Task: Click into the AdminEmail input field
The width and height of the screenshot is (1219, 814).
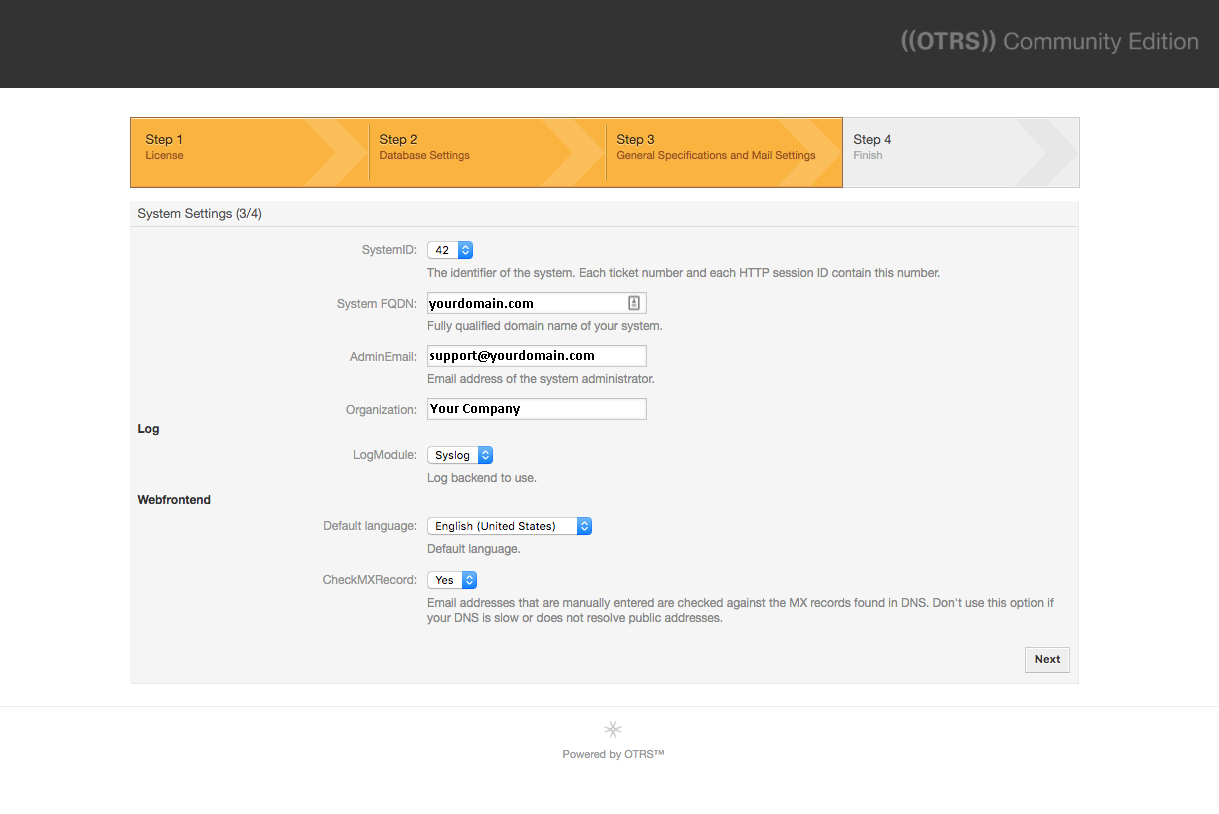Action: (x=536, y=356)
